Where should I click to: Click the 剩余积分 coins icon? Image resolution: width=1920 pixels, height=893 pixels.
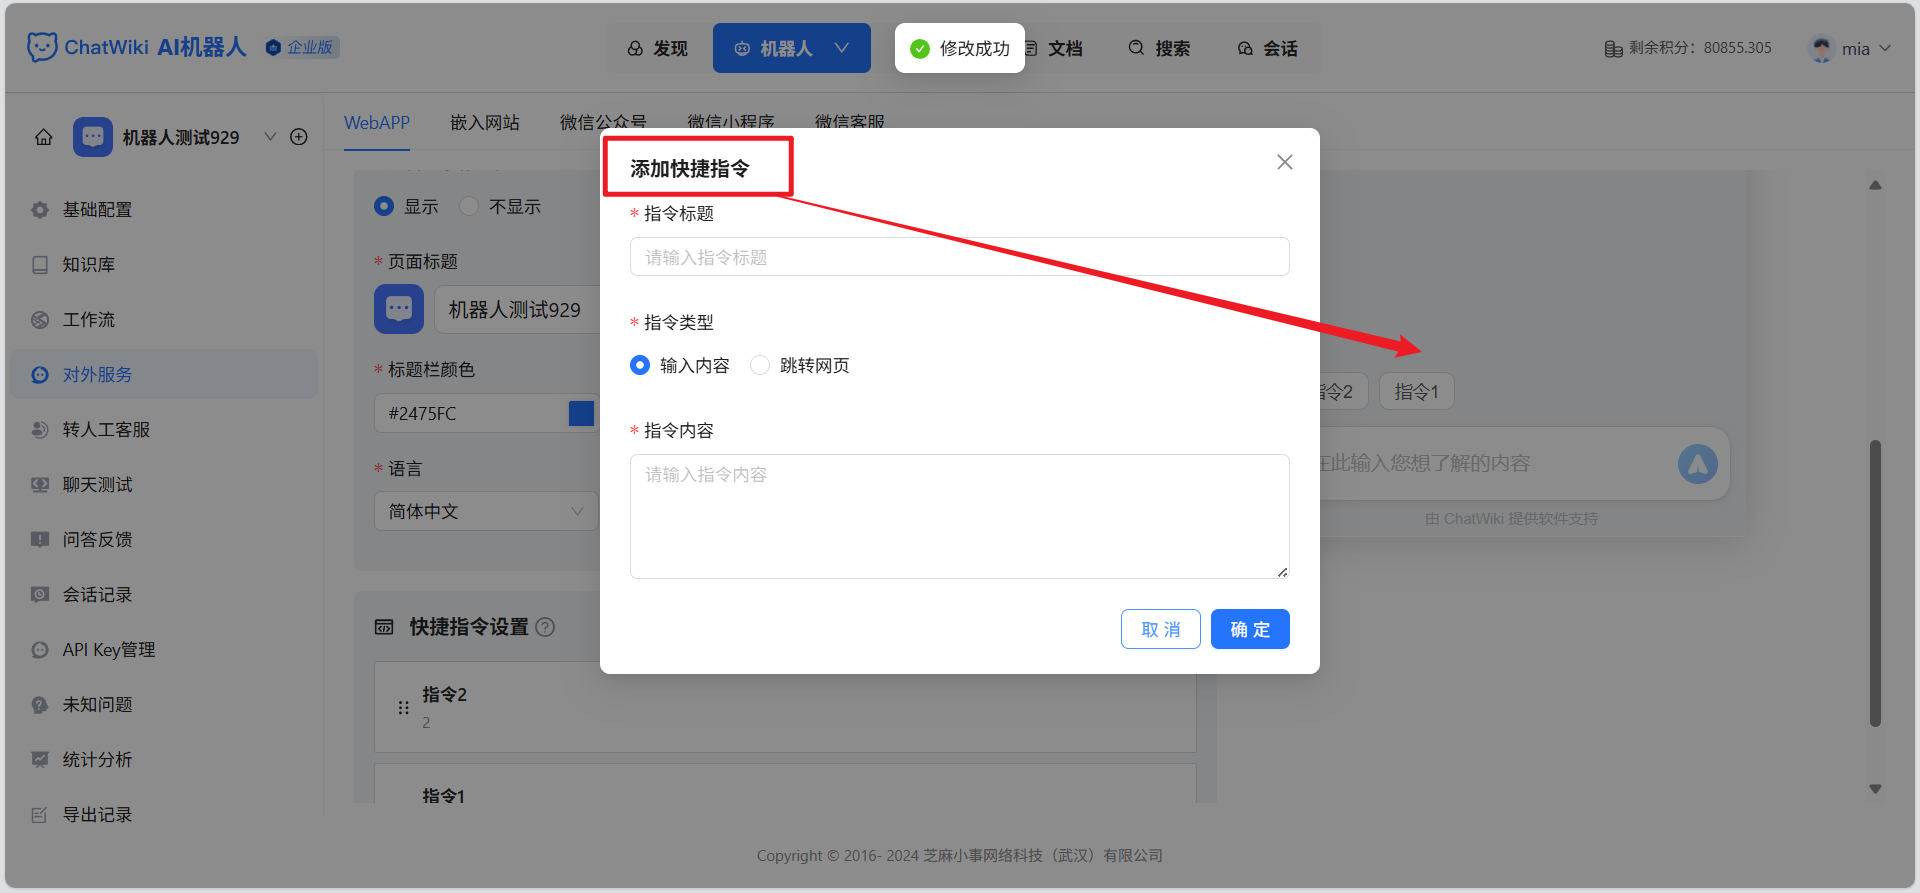(1613, 48)
